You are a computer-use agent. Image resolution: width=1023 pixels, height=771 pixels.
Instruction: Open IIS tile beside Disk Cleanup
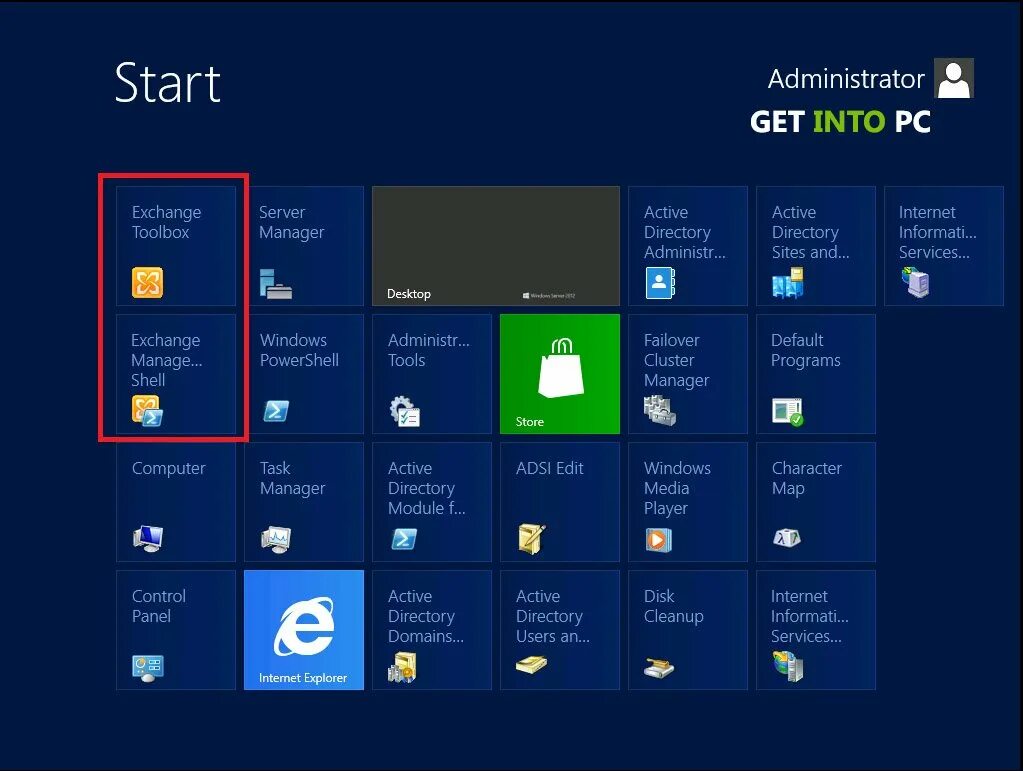tap(816, 629)
